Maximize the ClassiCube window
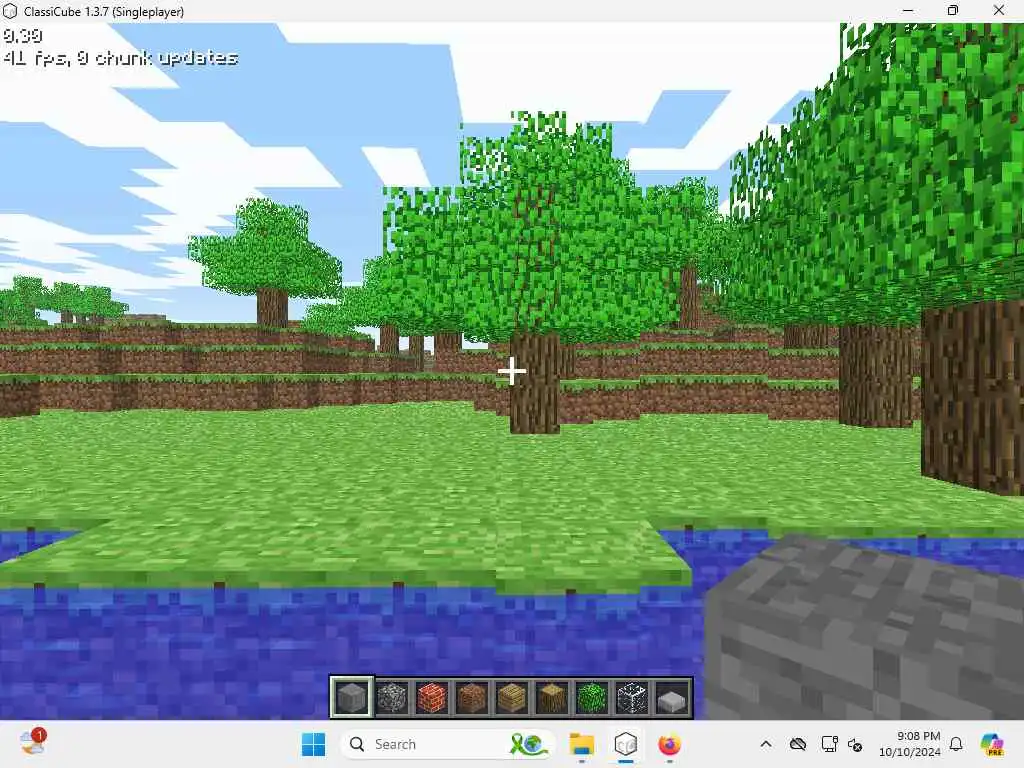Image resolution: width=1024 pixels, height=768 pixels. (x=953, y=10)
